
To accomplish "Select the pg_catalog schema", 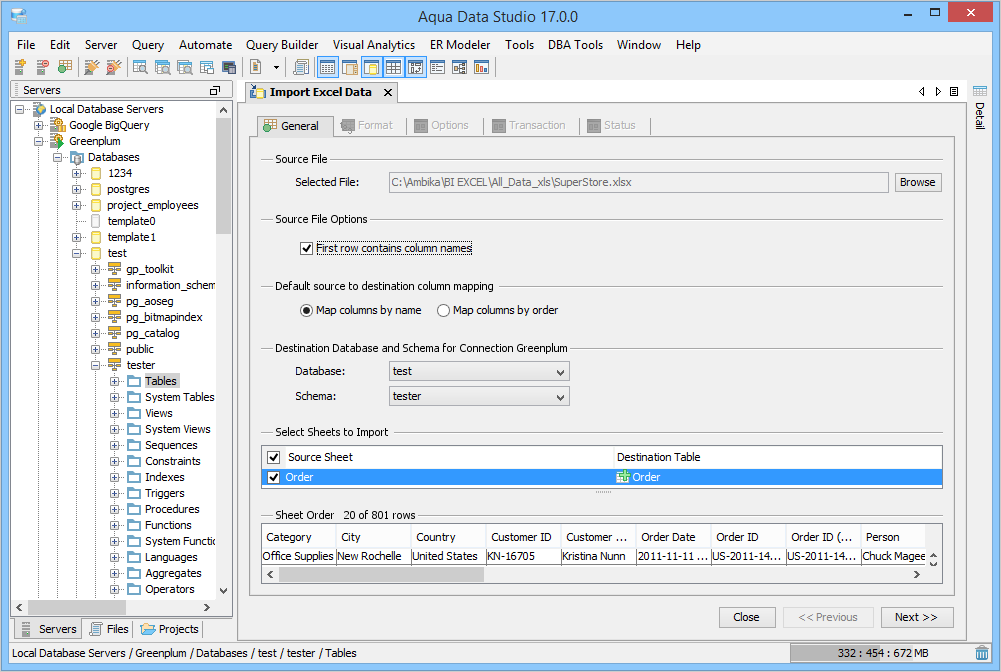I will (153, 333).
